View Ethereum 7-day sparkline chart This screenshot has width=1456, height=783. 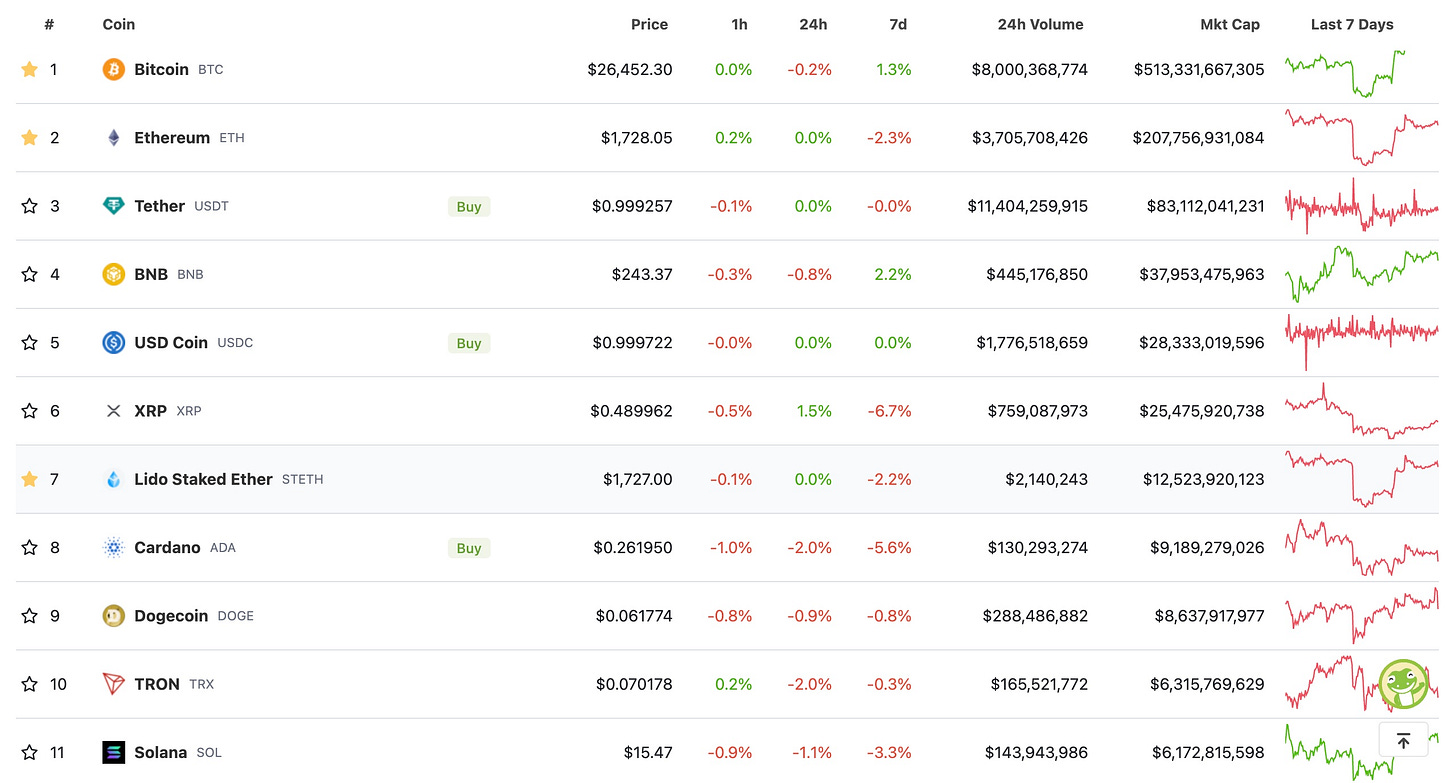coord(1362,138)
